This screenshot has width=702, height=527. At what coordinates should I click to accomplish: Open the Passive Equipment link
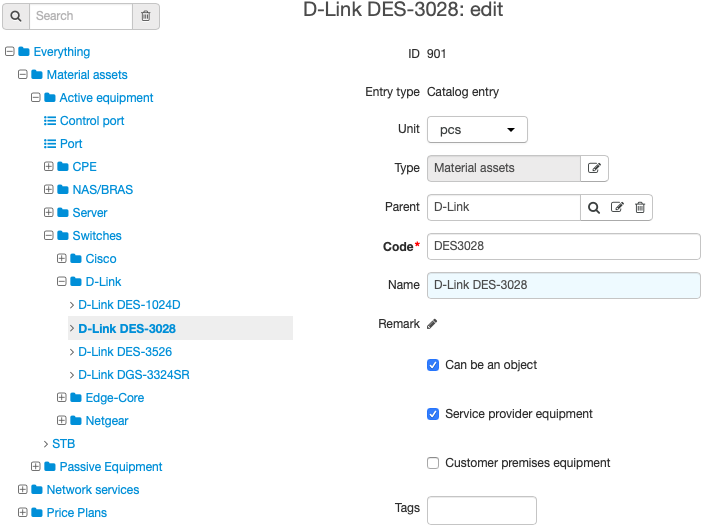tap(111, 467)
